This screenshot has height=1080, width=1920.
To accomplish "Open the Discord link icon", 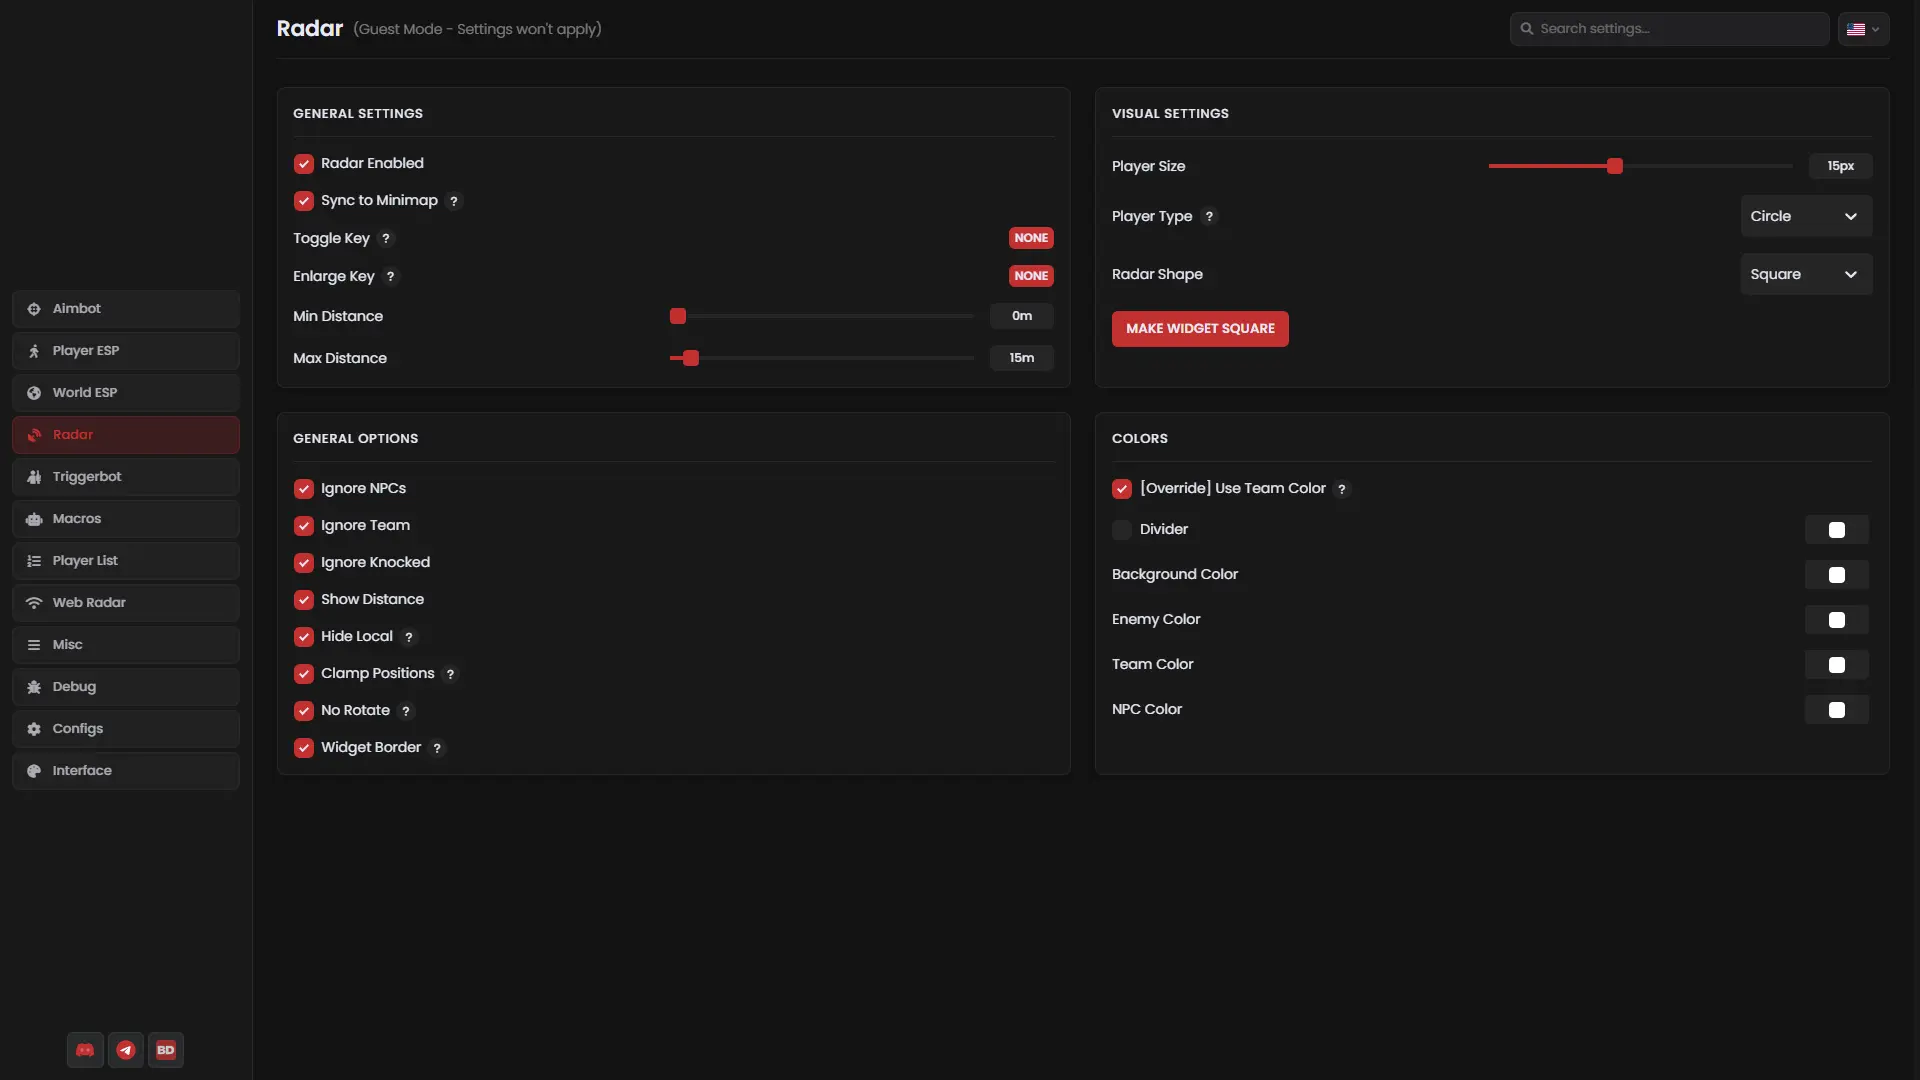I will point(85,1050).
